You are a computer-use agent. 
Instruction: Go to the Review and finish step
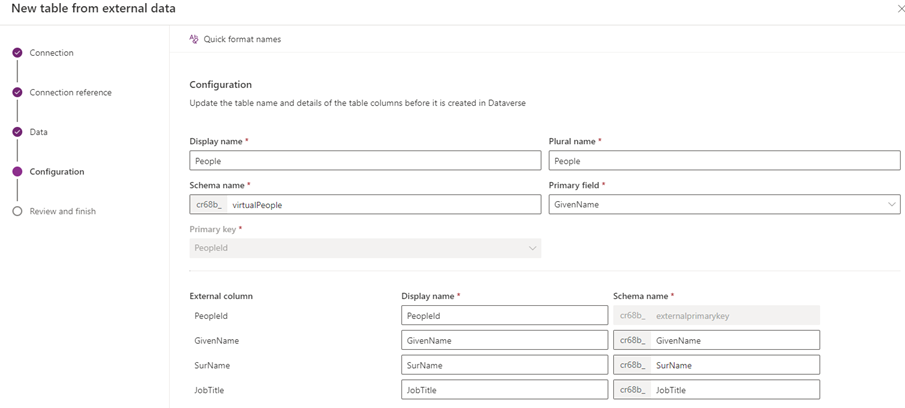(63, 211)
